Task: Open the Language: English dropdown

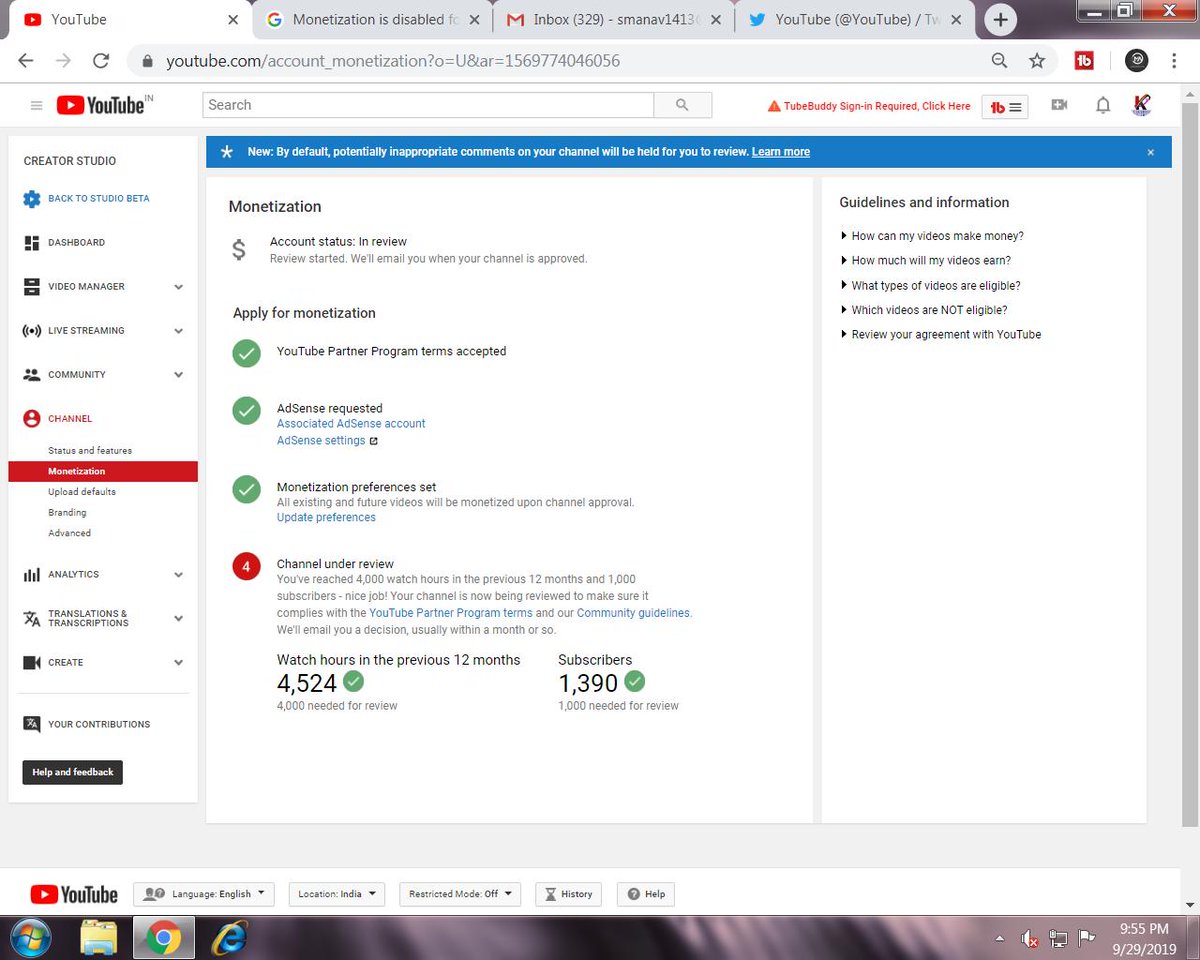Action: pos(204,894)
